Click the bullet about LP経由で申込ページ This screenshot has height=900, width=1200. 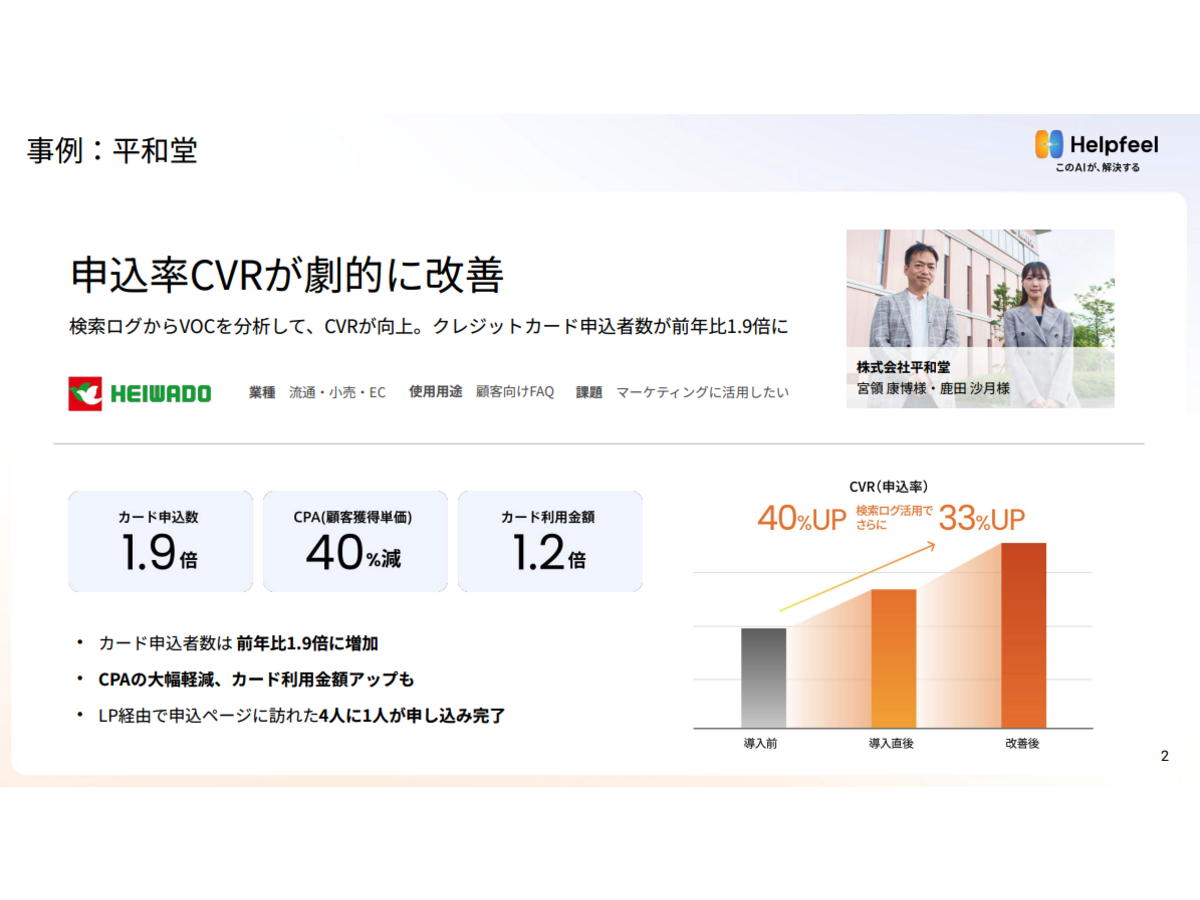302,715
